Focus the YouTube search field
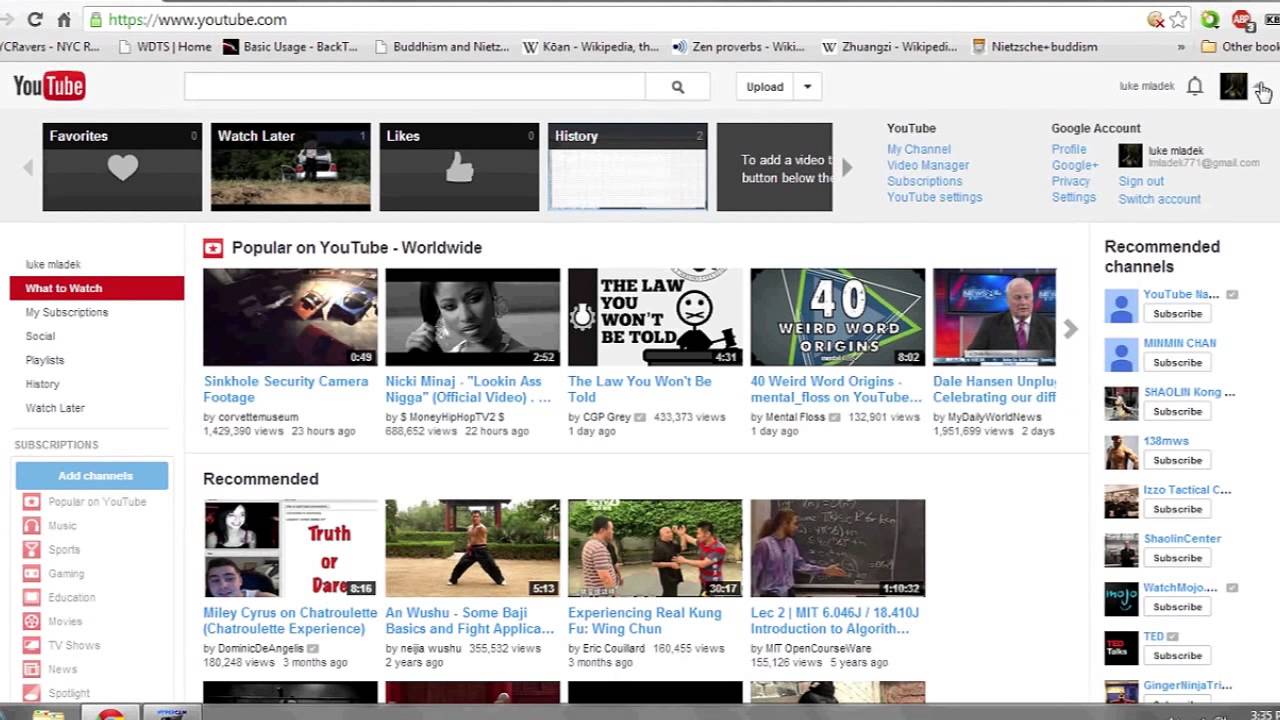The width and height of the screenshot is (1280, 720). 415,87
